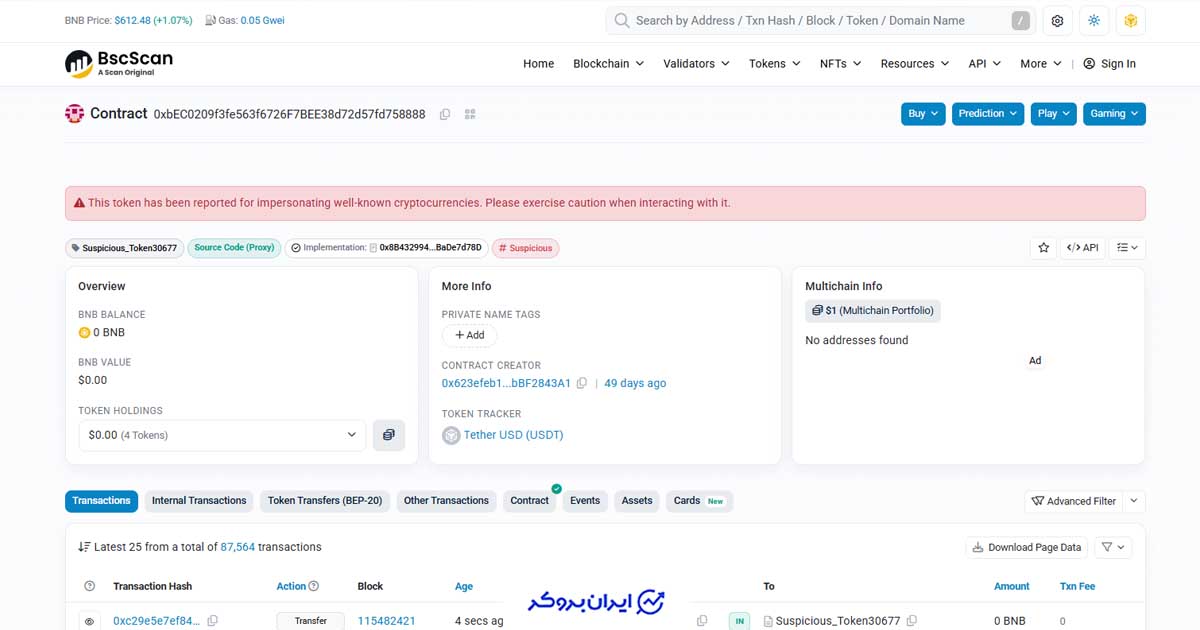Expand Advanced Filter arrow options
The height and width of the screenshot is (630, 1200).
click(x=1134, y=501)
